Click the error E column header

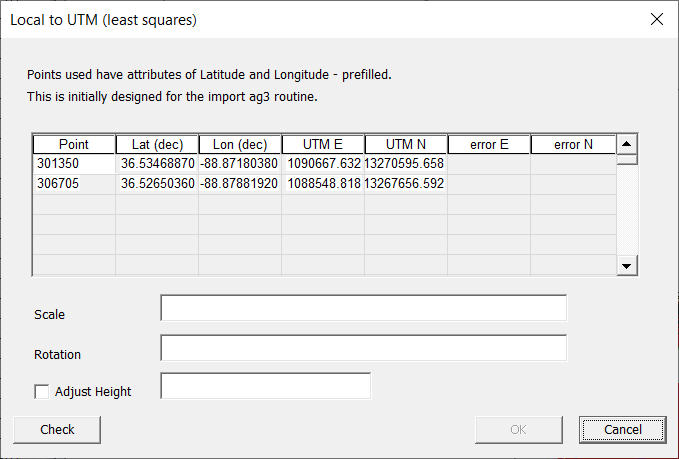[x=489, y=145]
